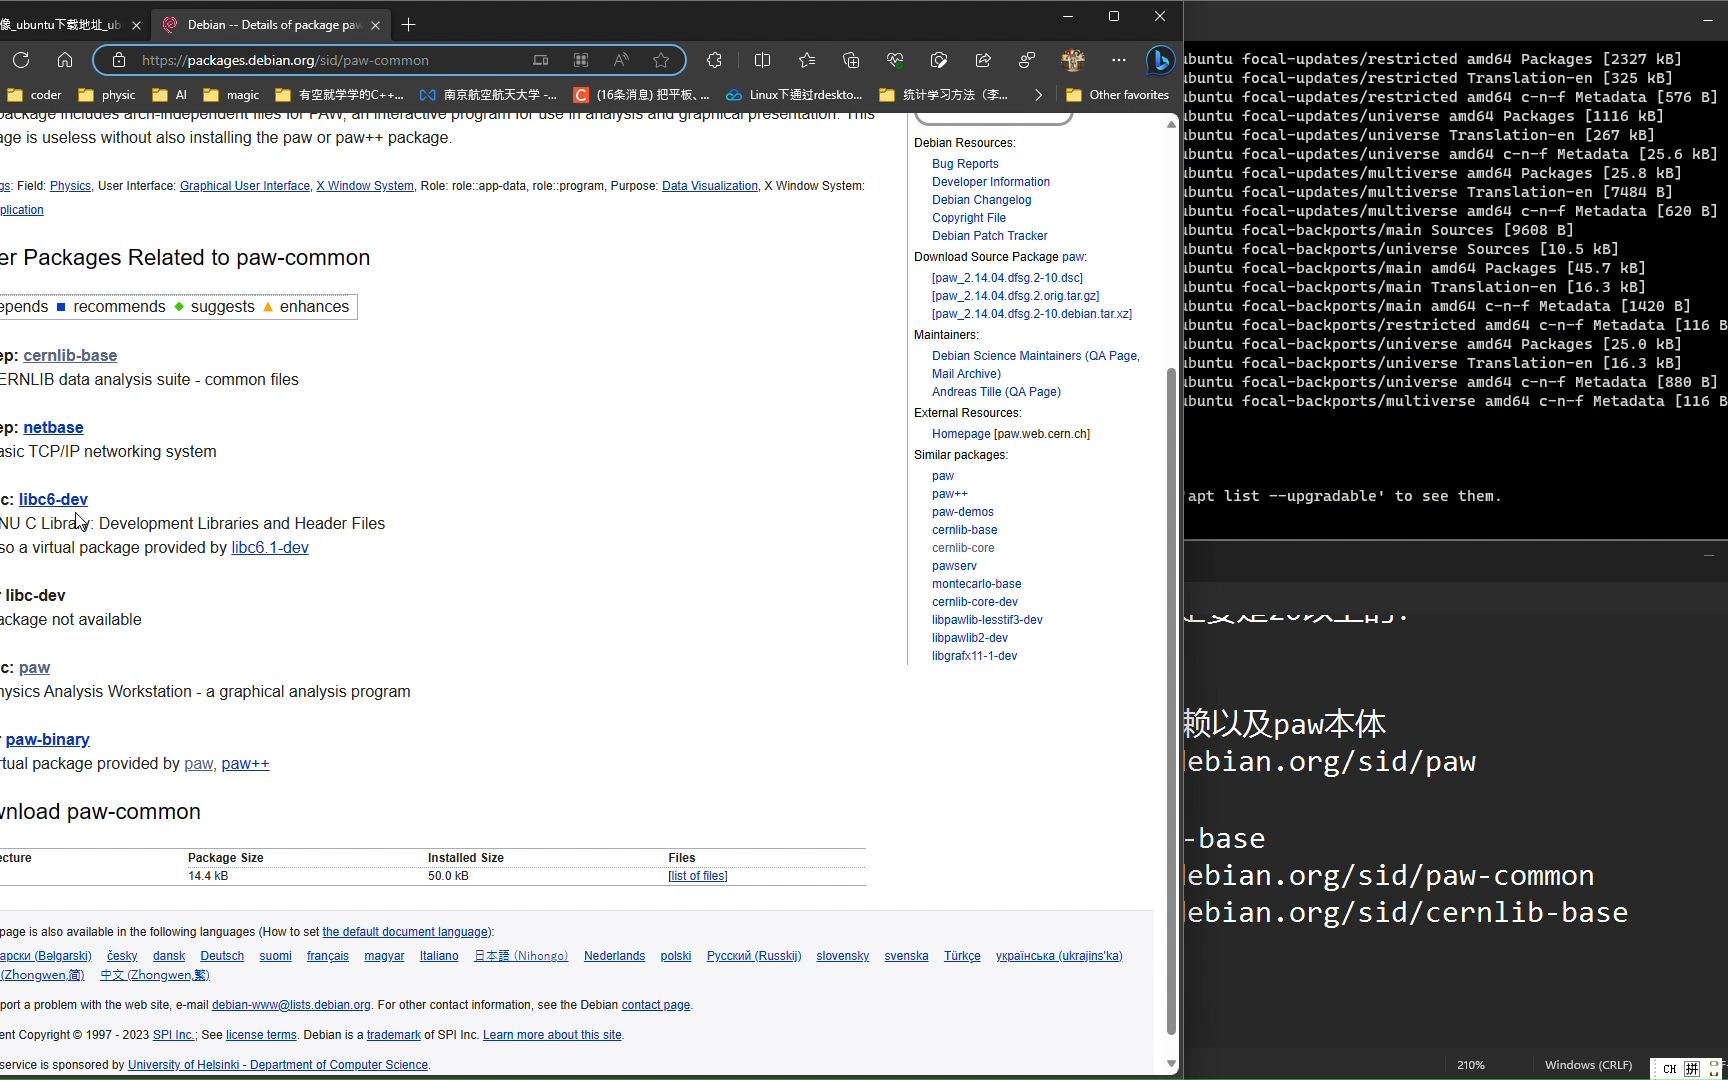Image resolution: width=1728 pixels, height=1080 pixels.
Task: Click the CH input language indicator
Action: tap(1669, 1068)
